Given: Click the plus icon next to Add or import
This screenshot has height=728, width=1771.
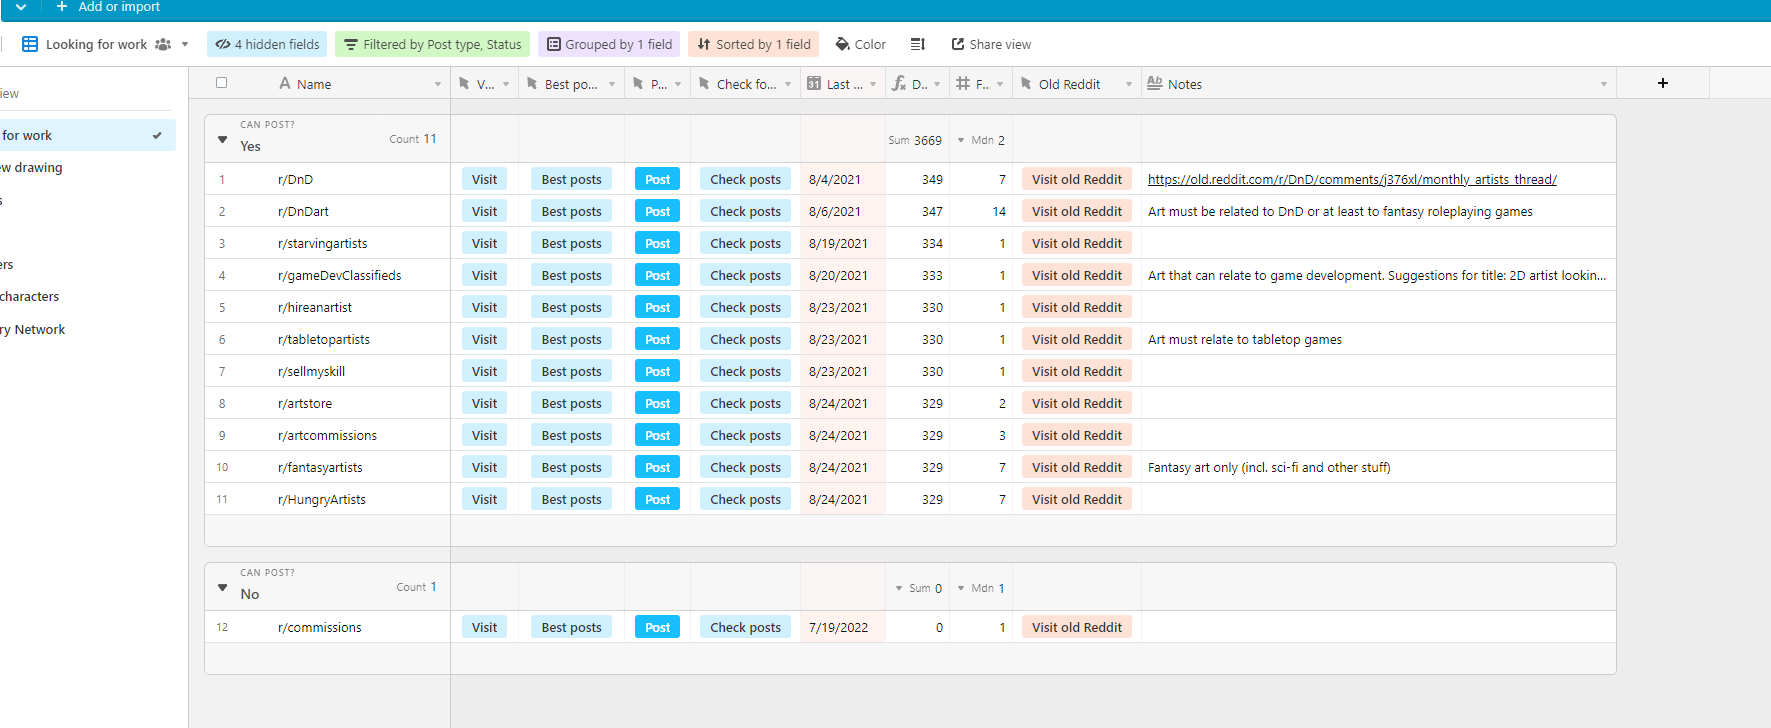Looking at the screenshot, I should 62,6.
